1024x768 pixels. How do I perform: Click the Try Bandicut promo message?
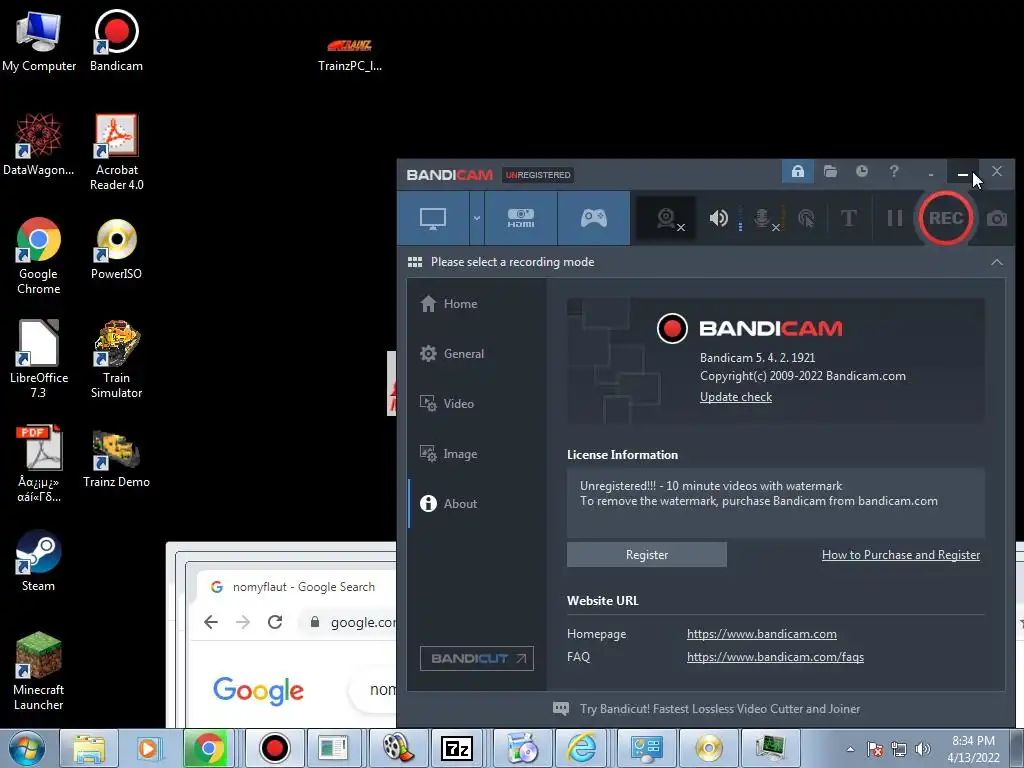tap(719, 709)
